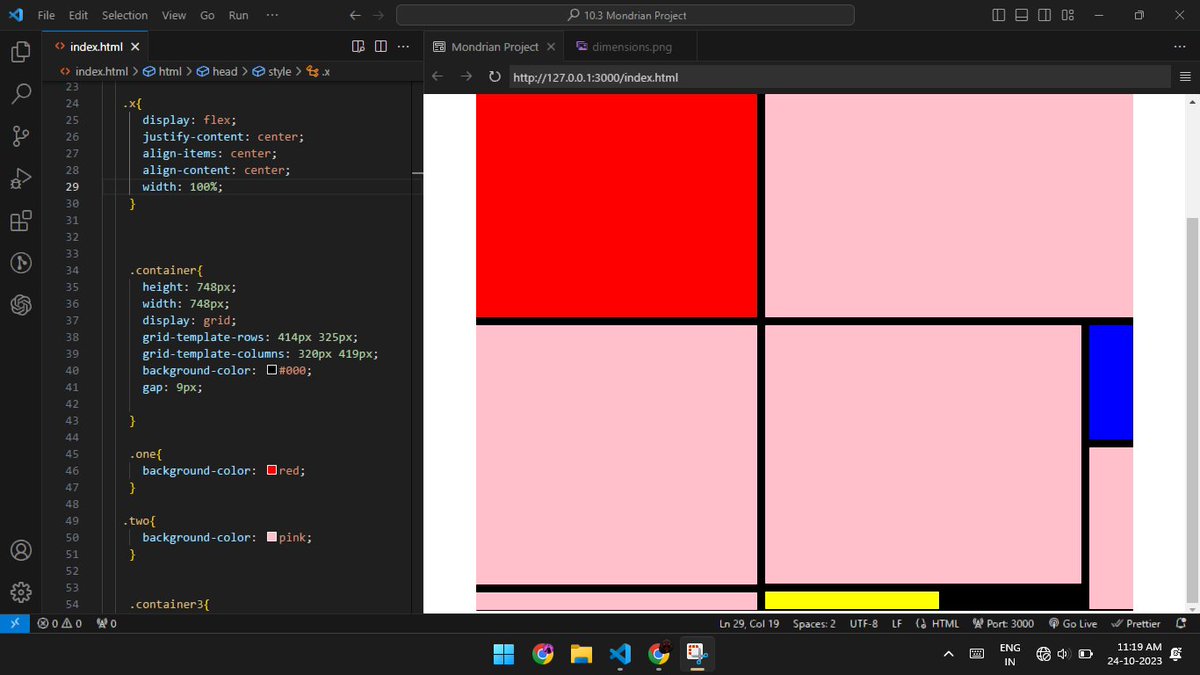Toggle the primary side bar layout
This screenshot has height=675, width=1200.
click(x=1000, y=15)
